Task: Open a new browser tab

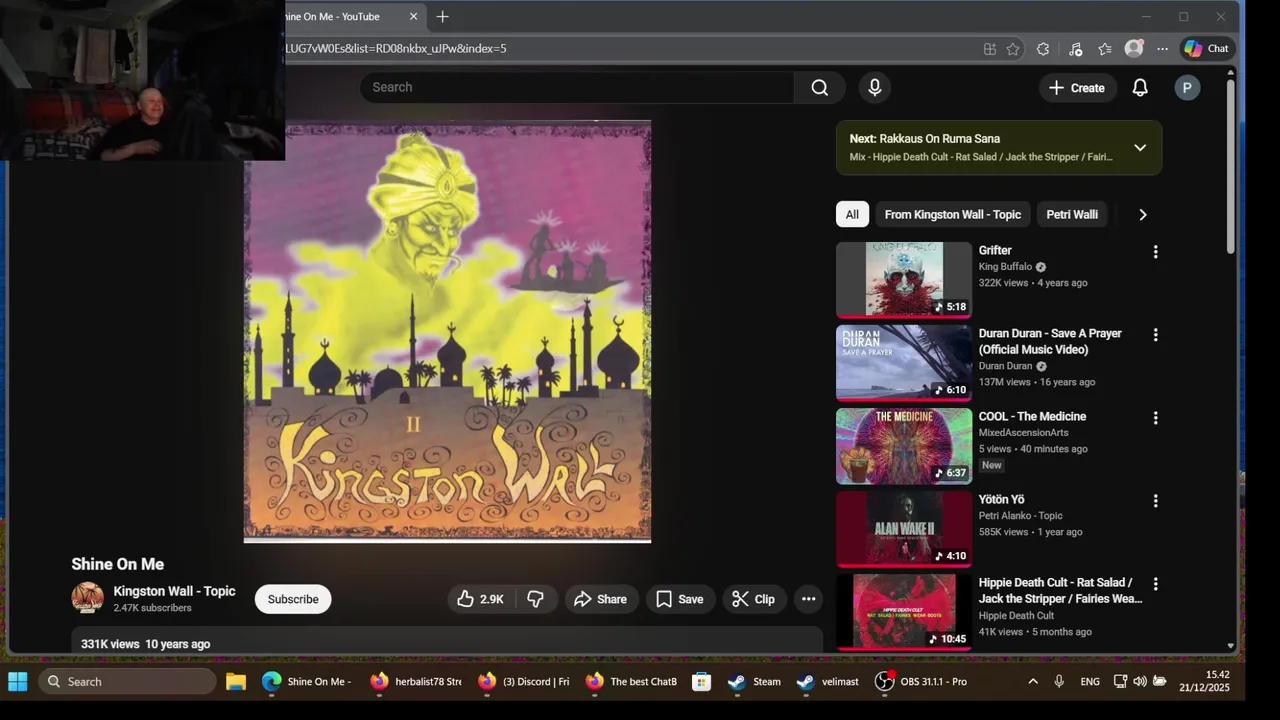Action: 442,16
